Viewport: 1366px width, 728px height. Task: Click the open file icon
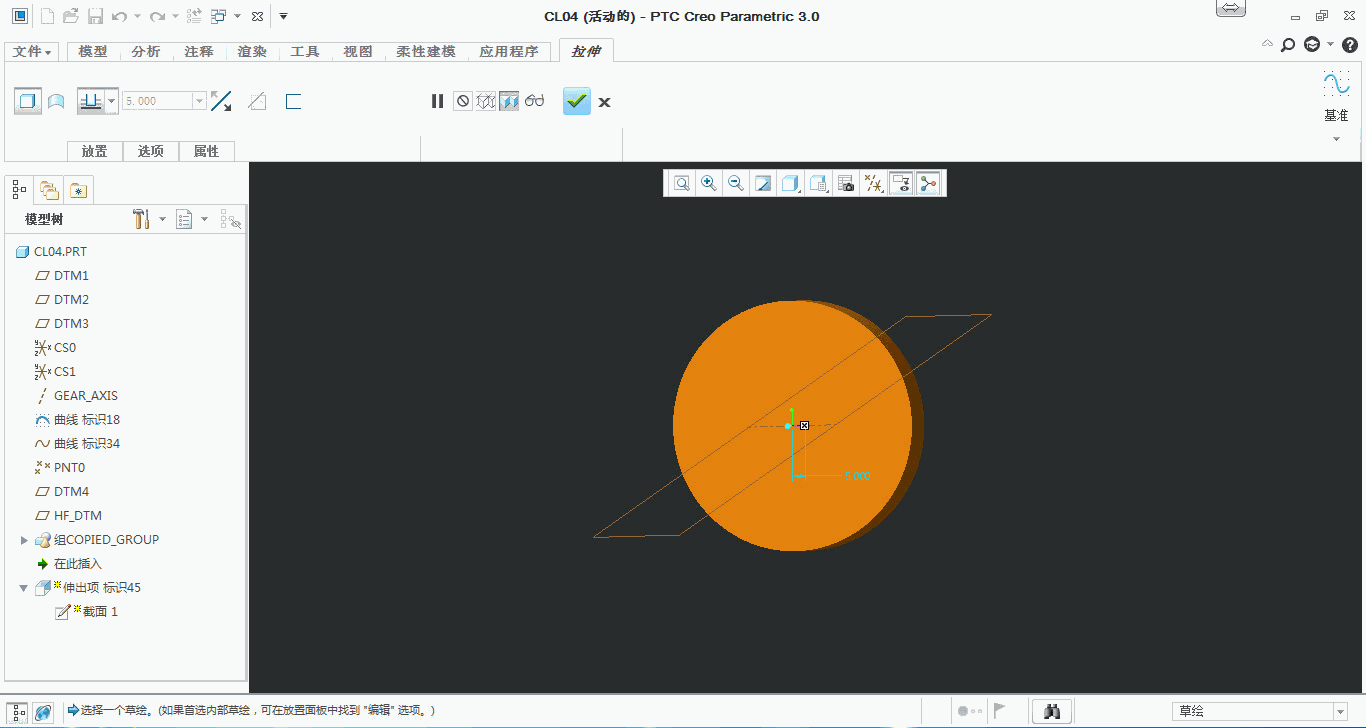(71, 16)
